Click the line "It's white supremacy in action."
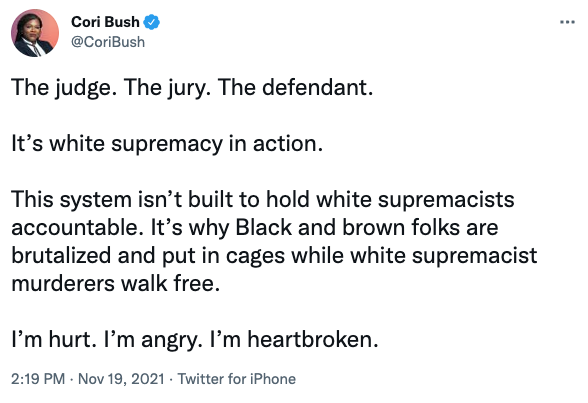 click(167, 144)
